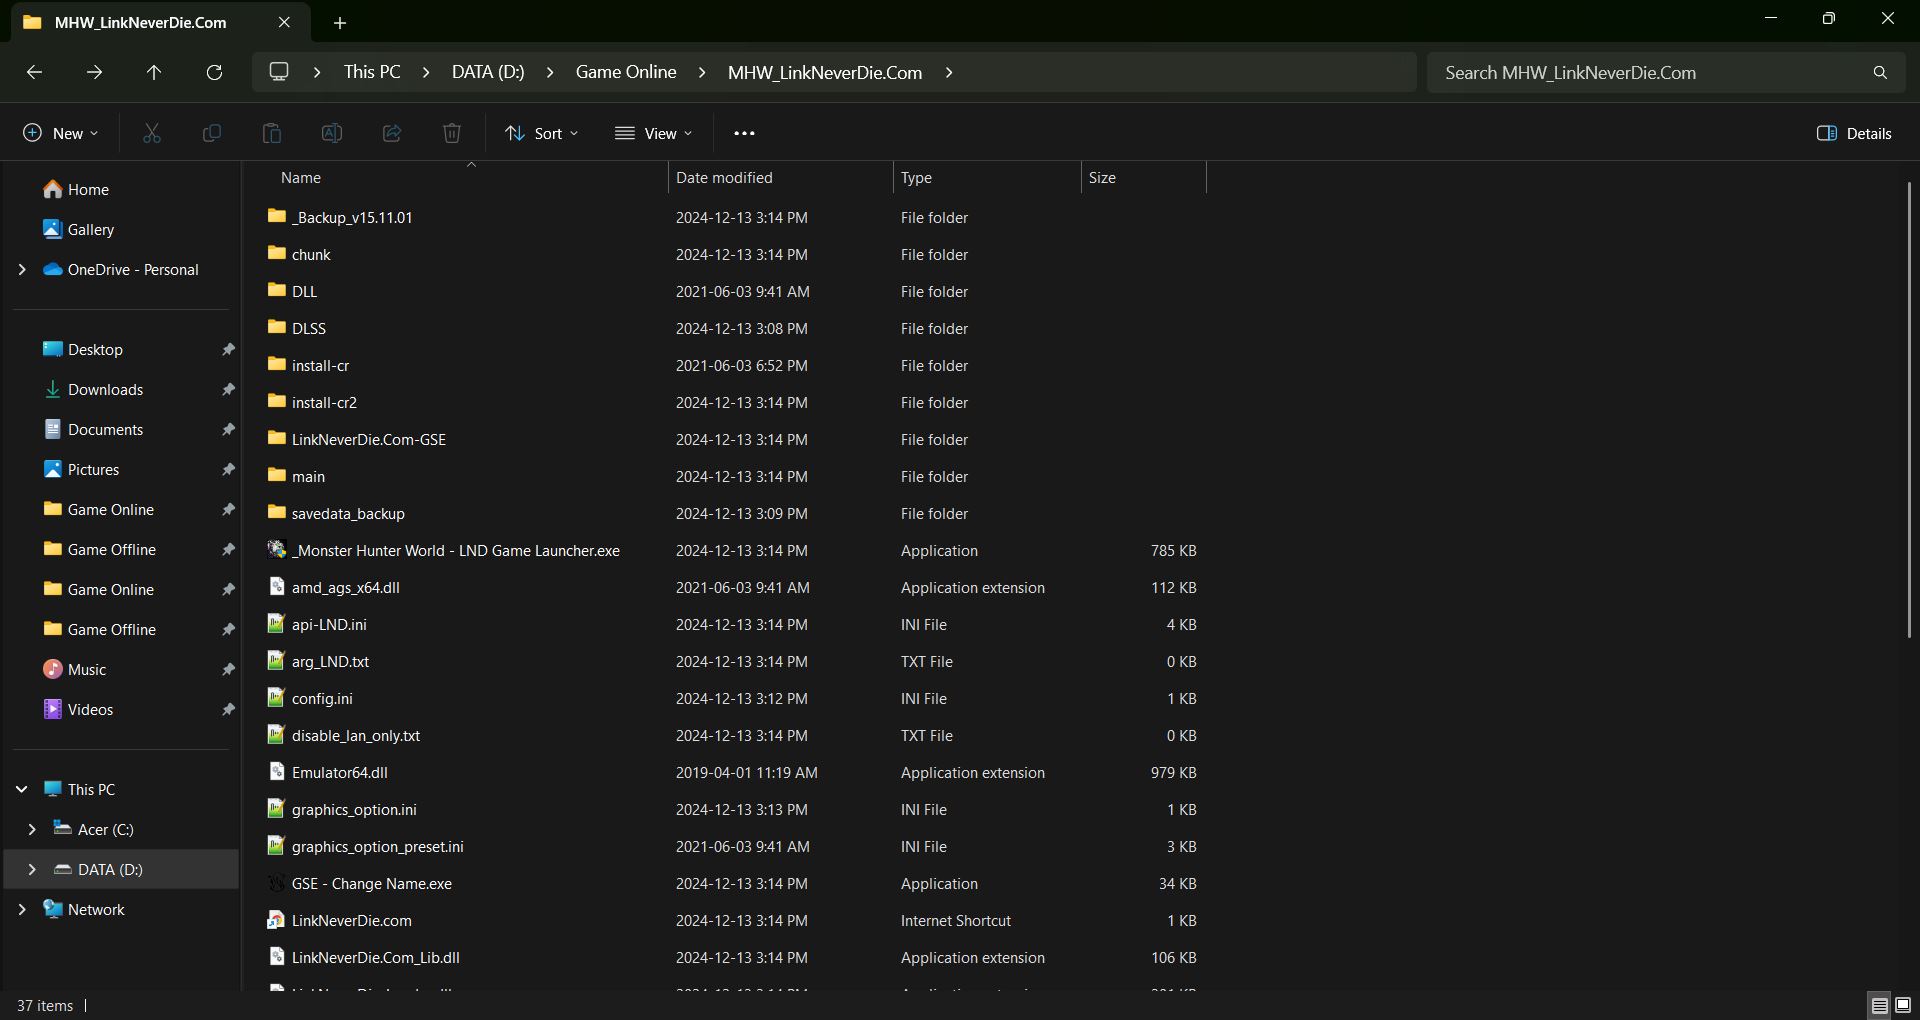Click the Share icon in toolbar
Image resolution: width=1920 pixels, height=1020 pixels.
click(392, 133)
